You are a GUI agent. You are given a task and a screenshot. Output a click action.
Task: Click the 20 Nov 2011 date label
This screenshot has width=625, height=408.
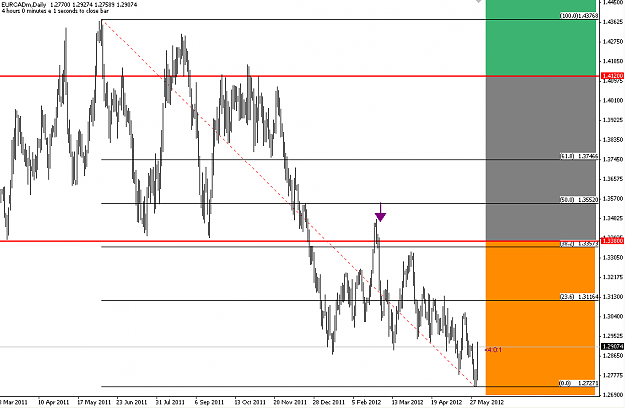click(x=290, y=402)
